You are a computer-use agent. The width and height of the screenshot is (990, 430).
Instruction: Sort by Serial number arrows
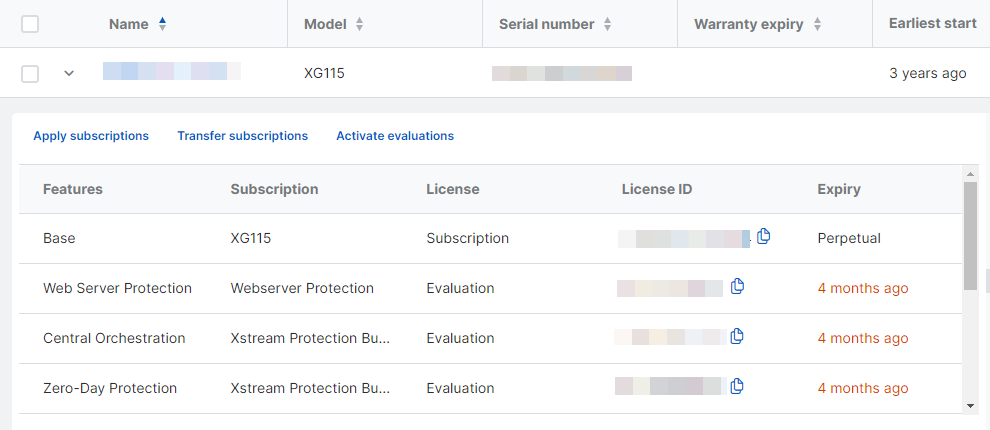click(607, 24)
